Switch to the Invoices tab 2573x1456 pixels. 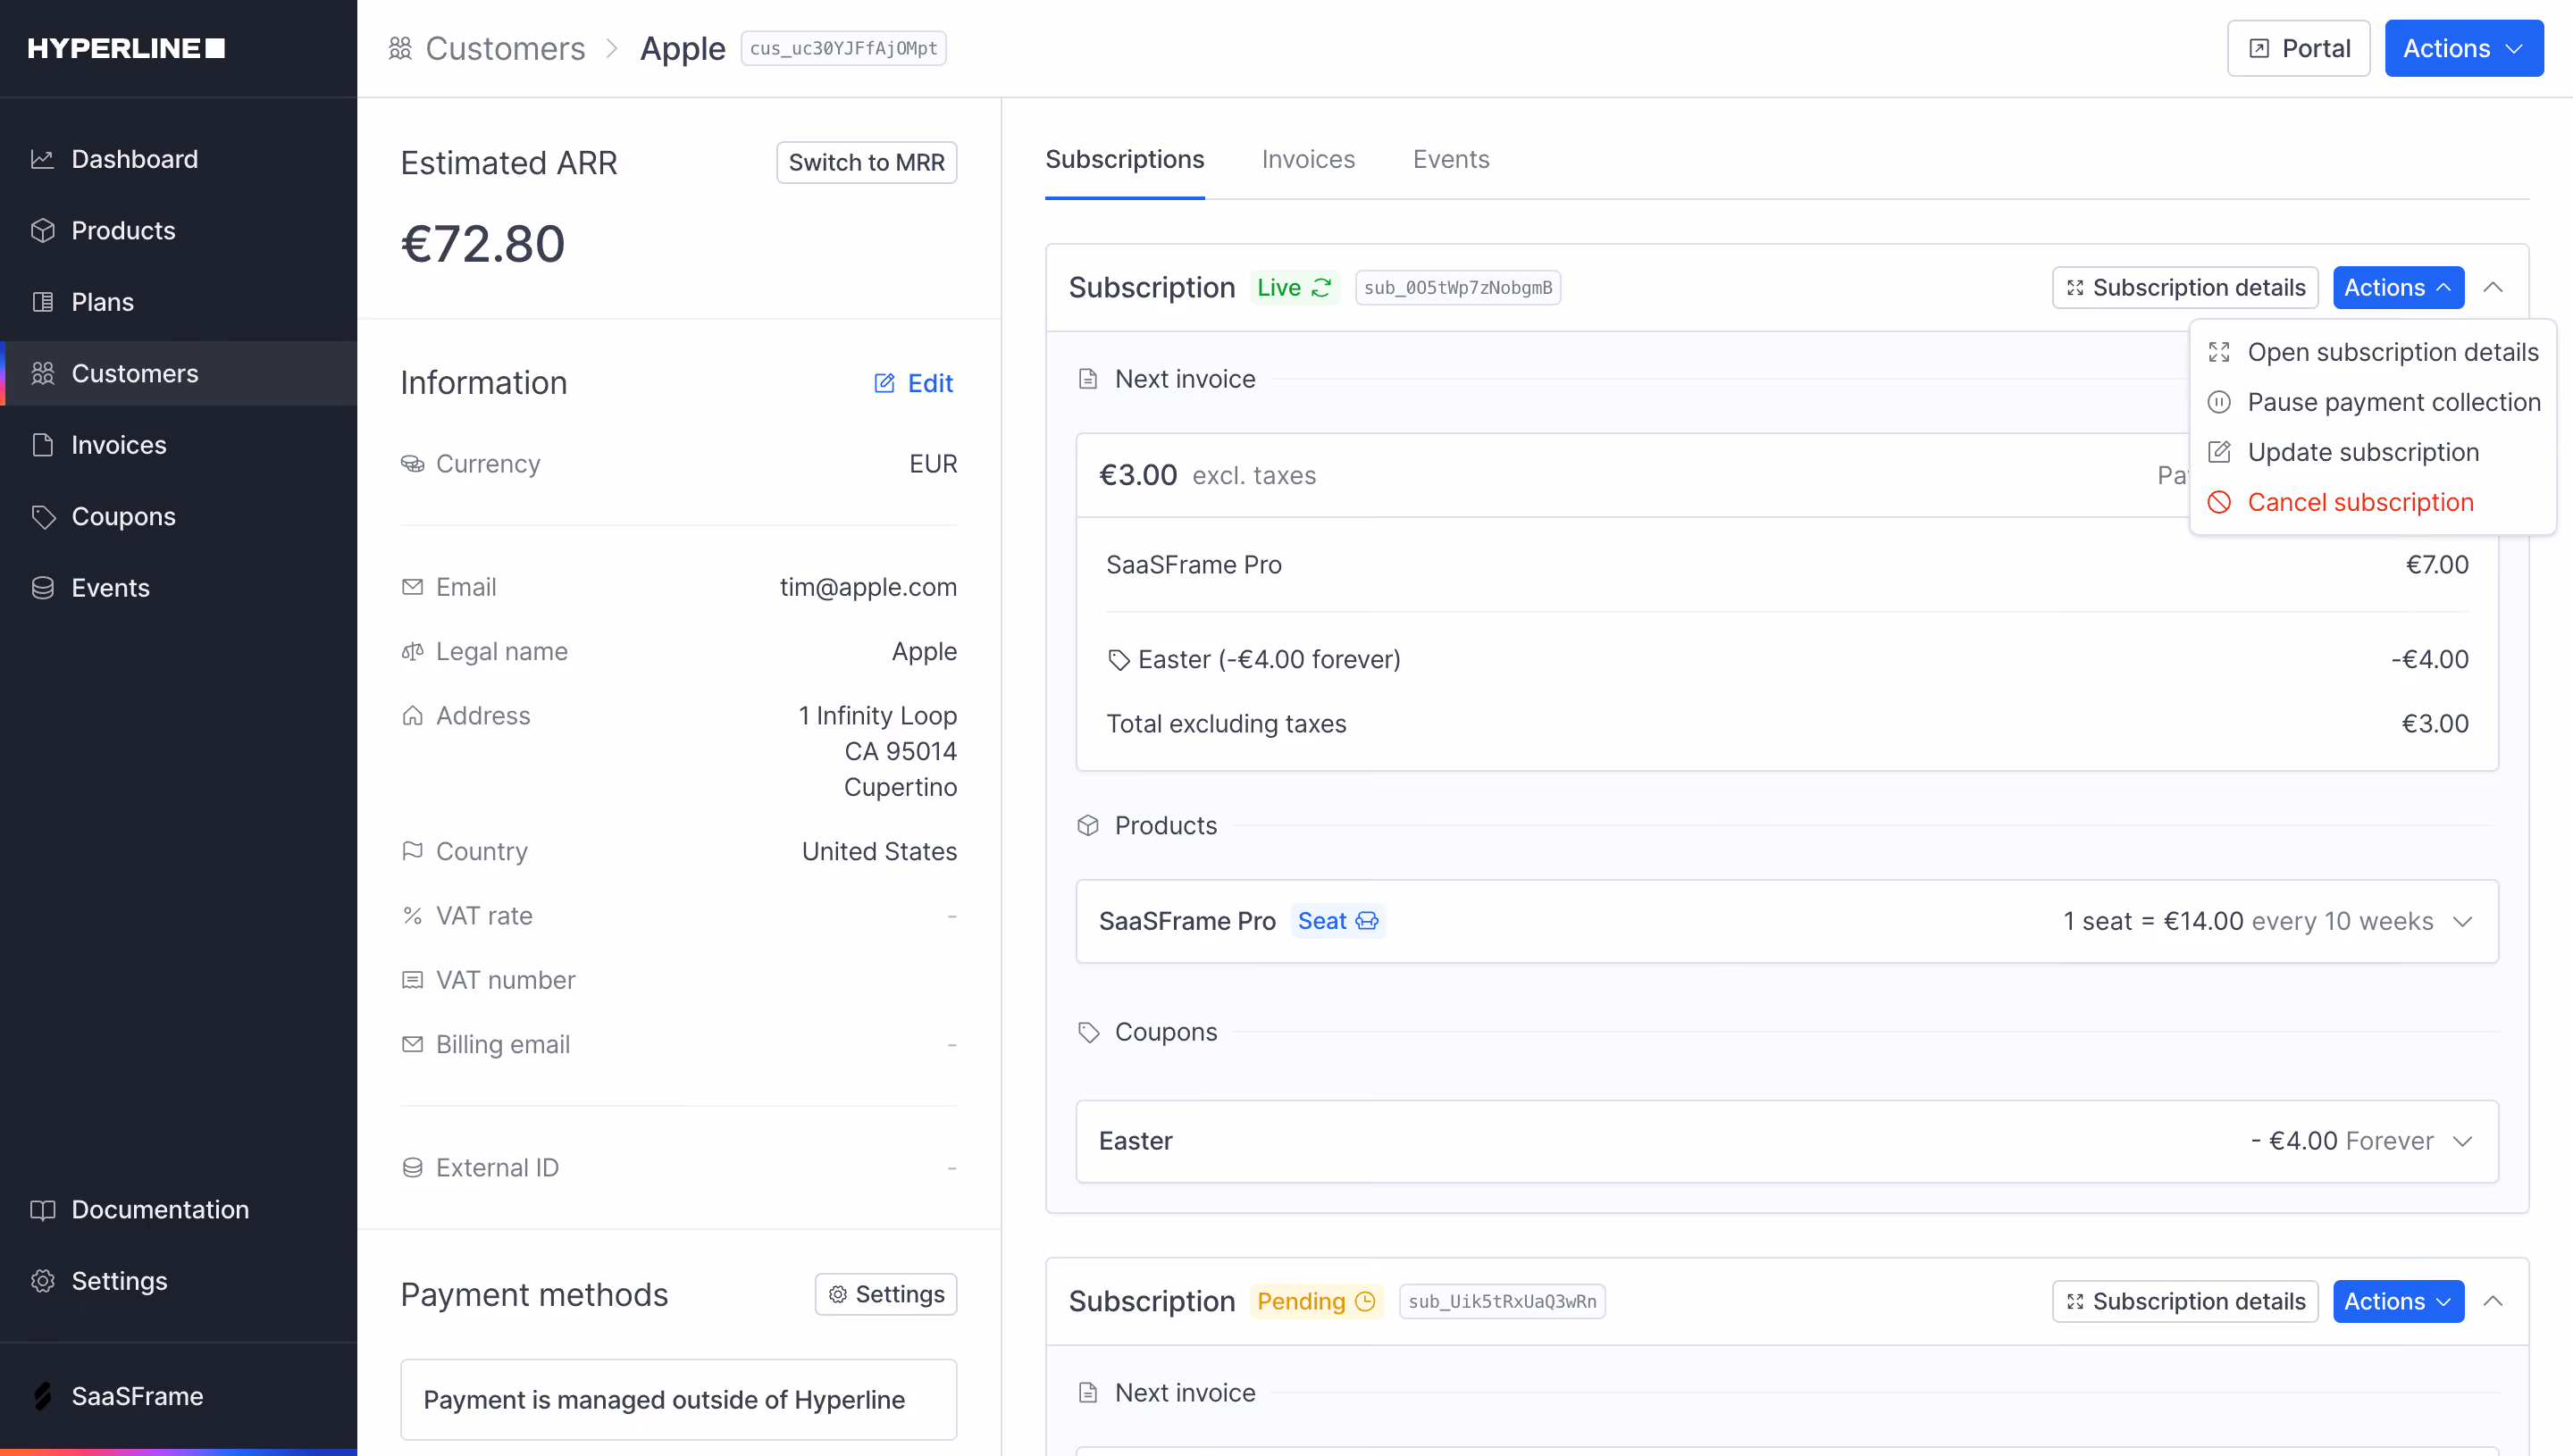(1308, 159)
